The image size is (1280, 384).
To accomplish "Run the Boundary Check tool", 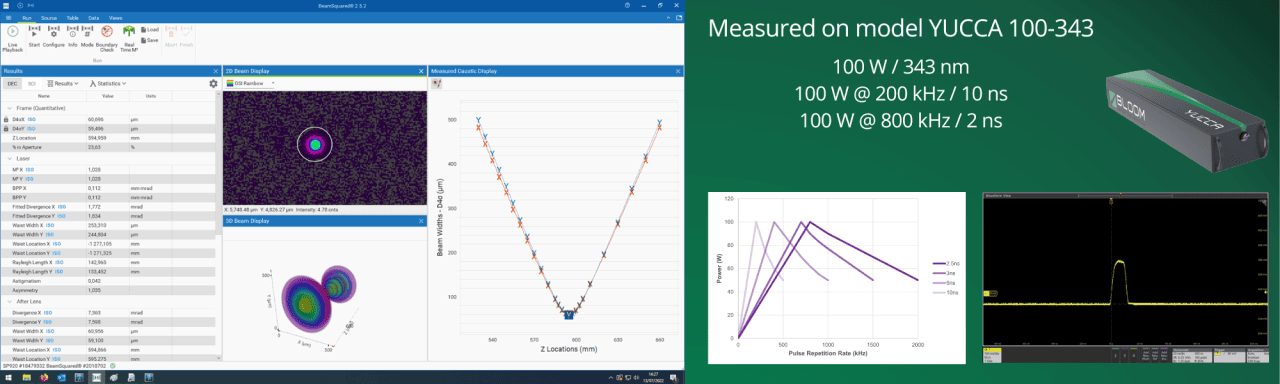I will coord(107,38).
